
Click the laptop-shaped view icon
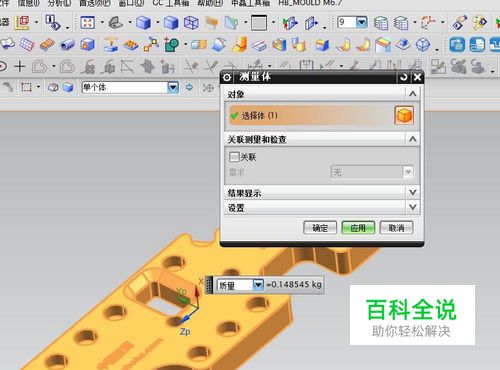tap(116, 23)
